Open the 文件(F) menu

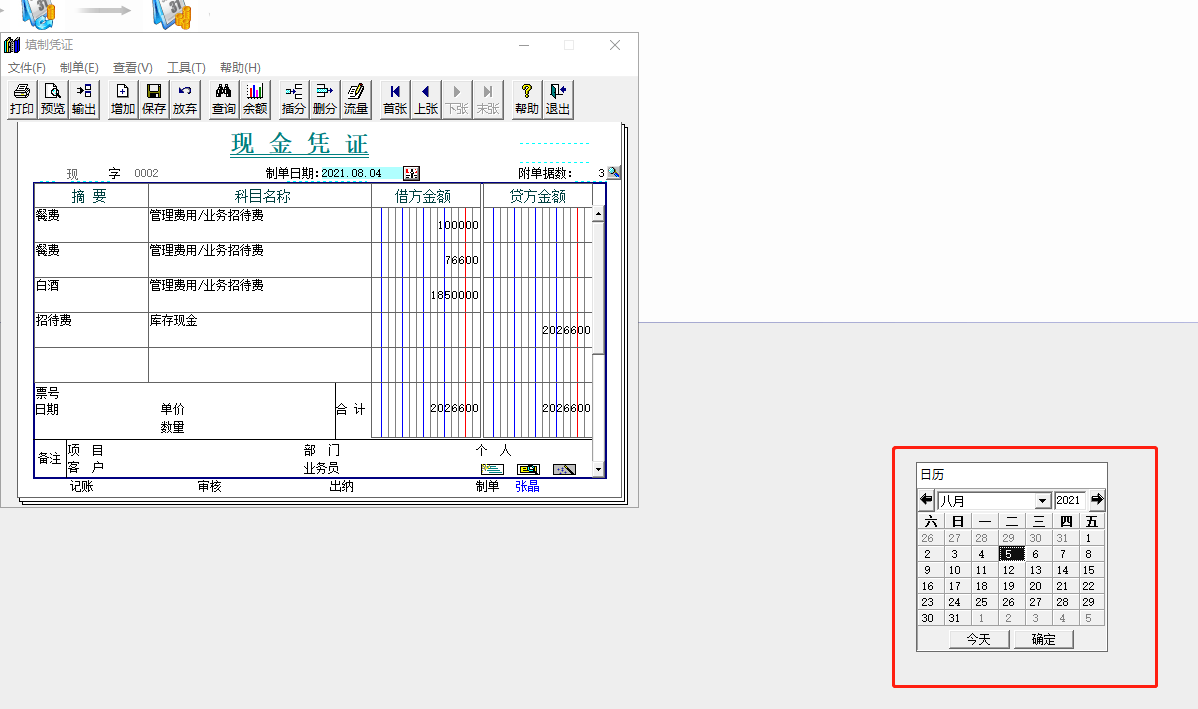[27, 68]
